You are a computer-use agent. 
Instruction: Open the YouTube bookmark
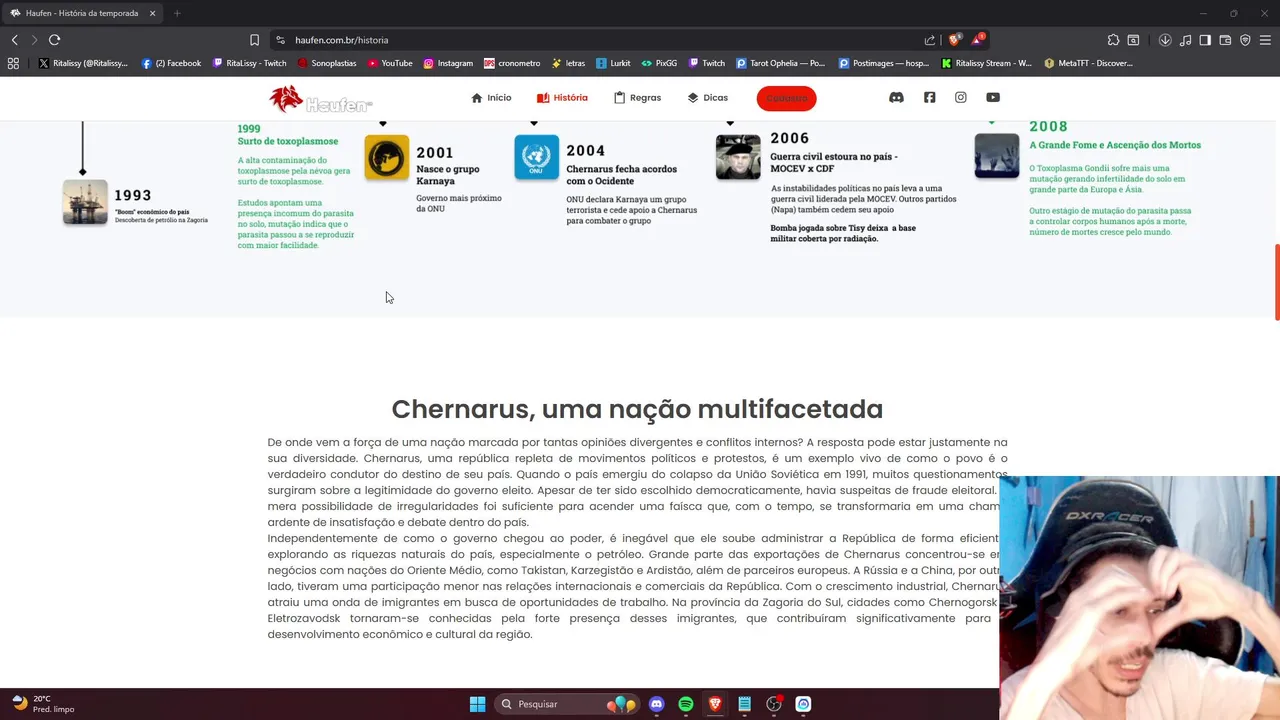[x=390, y=63]
